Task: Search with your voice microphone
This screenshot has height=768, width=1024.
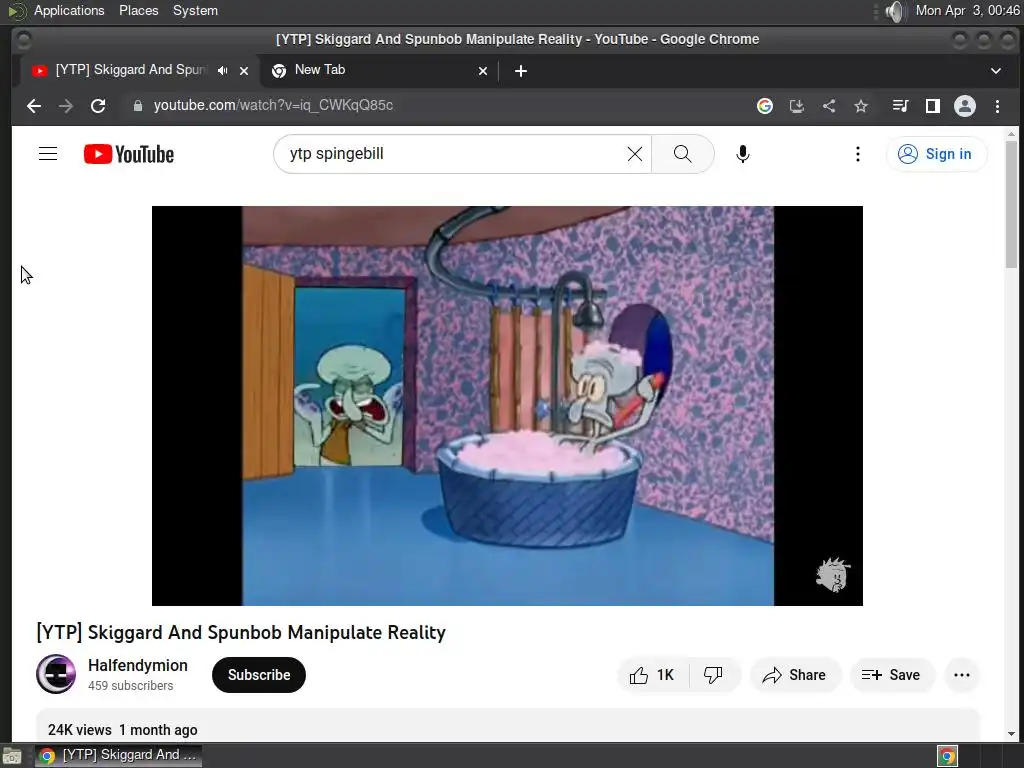Action: tap(743, 154)
